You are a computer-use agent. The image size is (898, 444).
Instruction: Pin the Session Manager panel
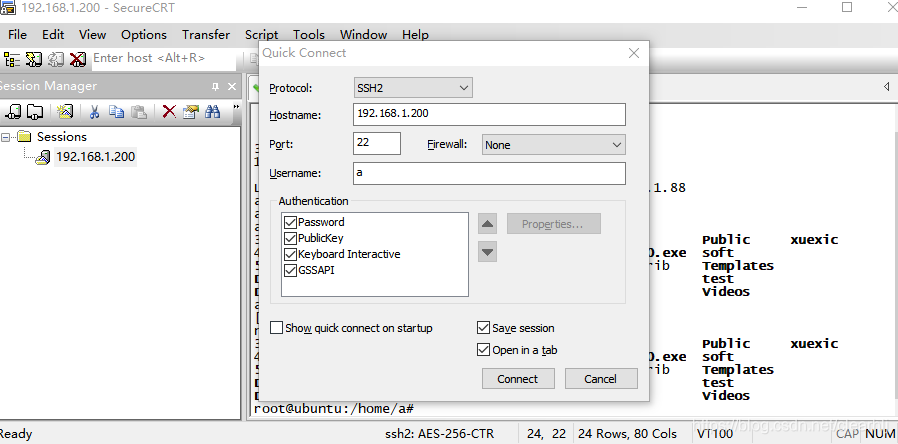[215, 87]
